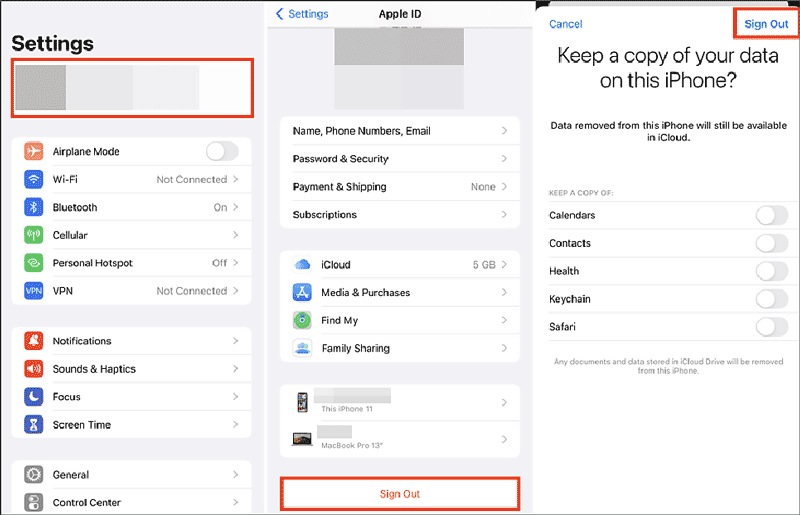
Task: Go back to Settings from Apple ID
Action: click(302, 14)
